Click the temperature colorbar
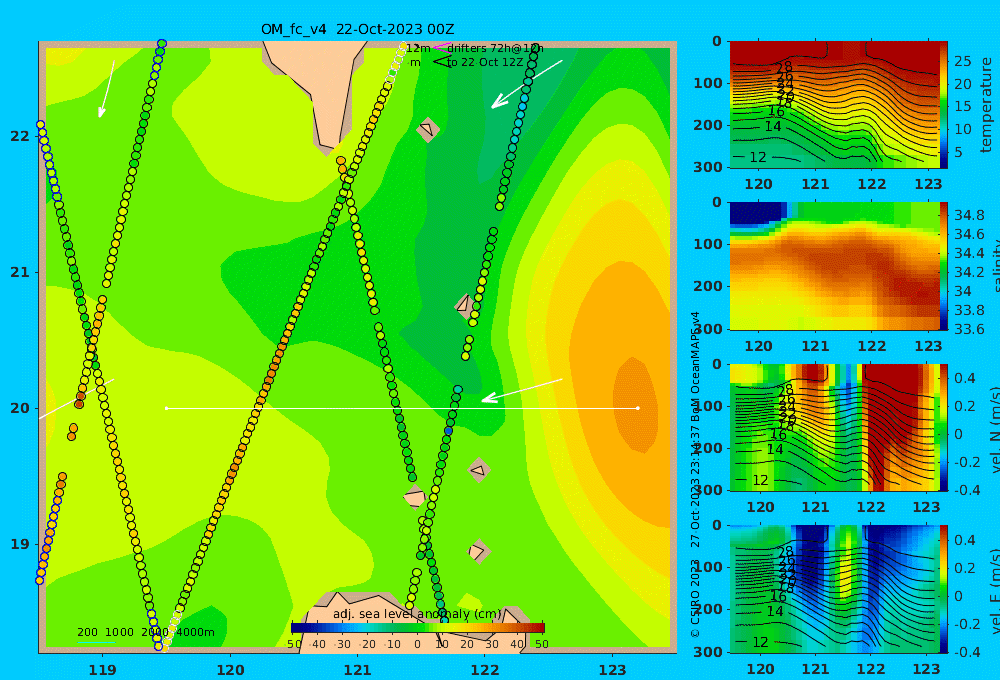 [x=944, y=105]
